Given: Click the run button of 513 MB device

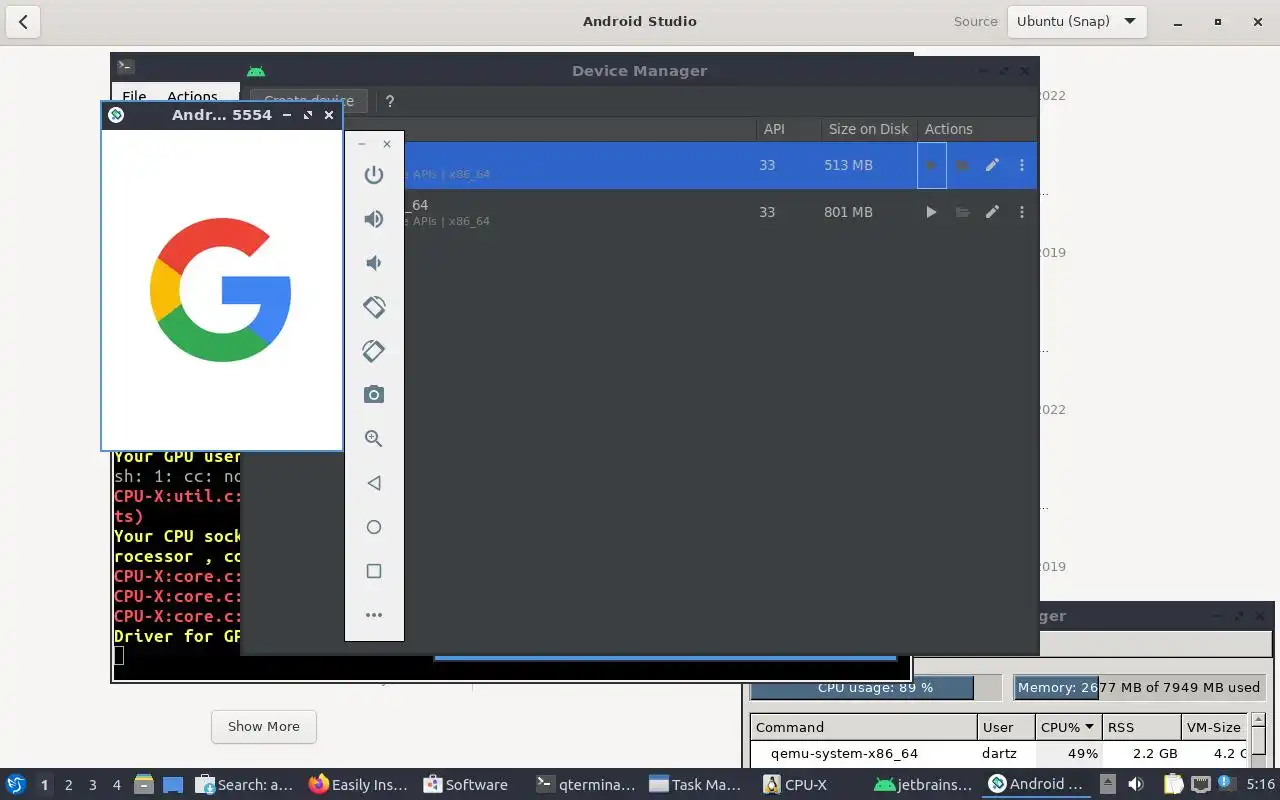Looking at the screenshot, I should pyautogui.click(x=931, y=165).
